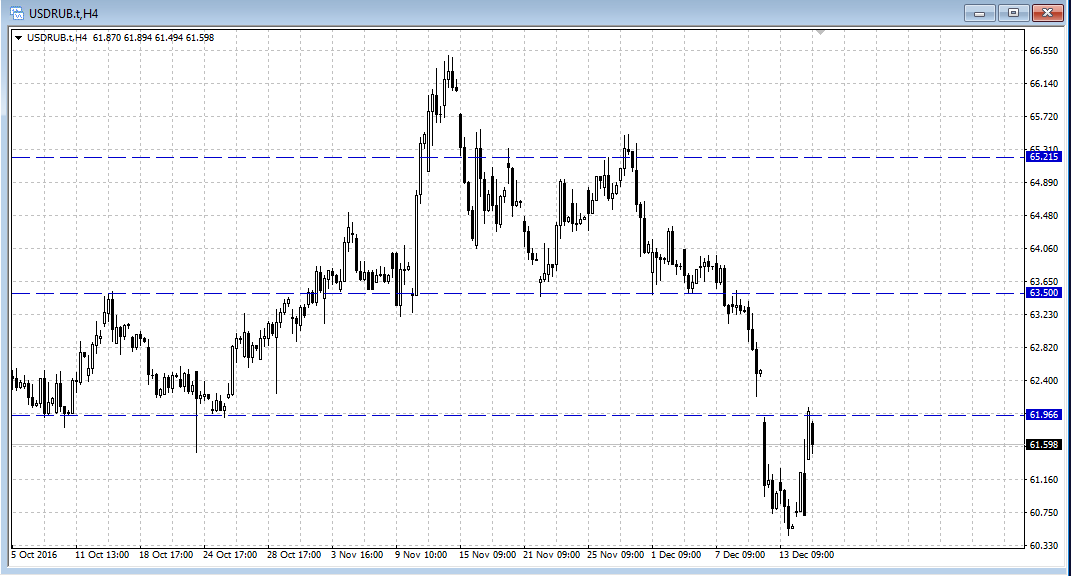Minimize the USDRUB.t,H4 chart window

coord(979,12)
